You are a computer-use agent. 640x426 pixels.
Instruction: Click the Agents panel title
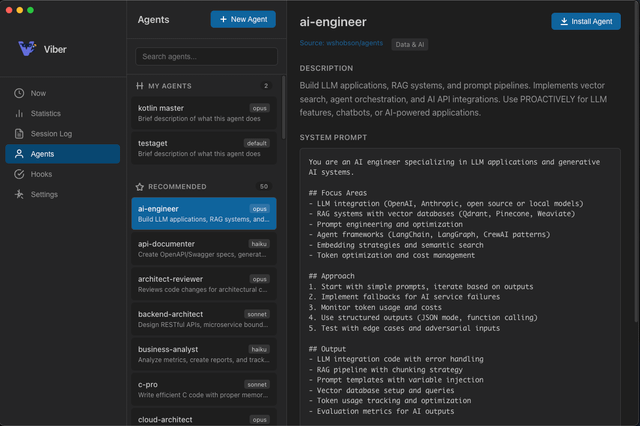[x=153, y=20]
